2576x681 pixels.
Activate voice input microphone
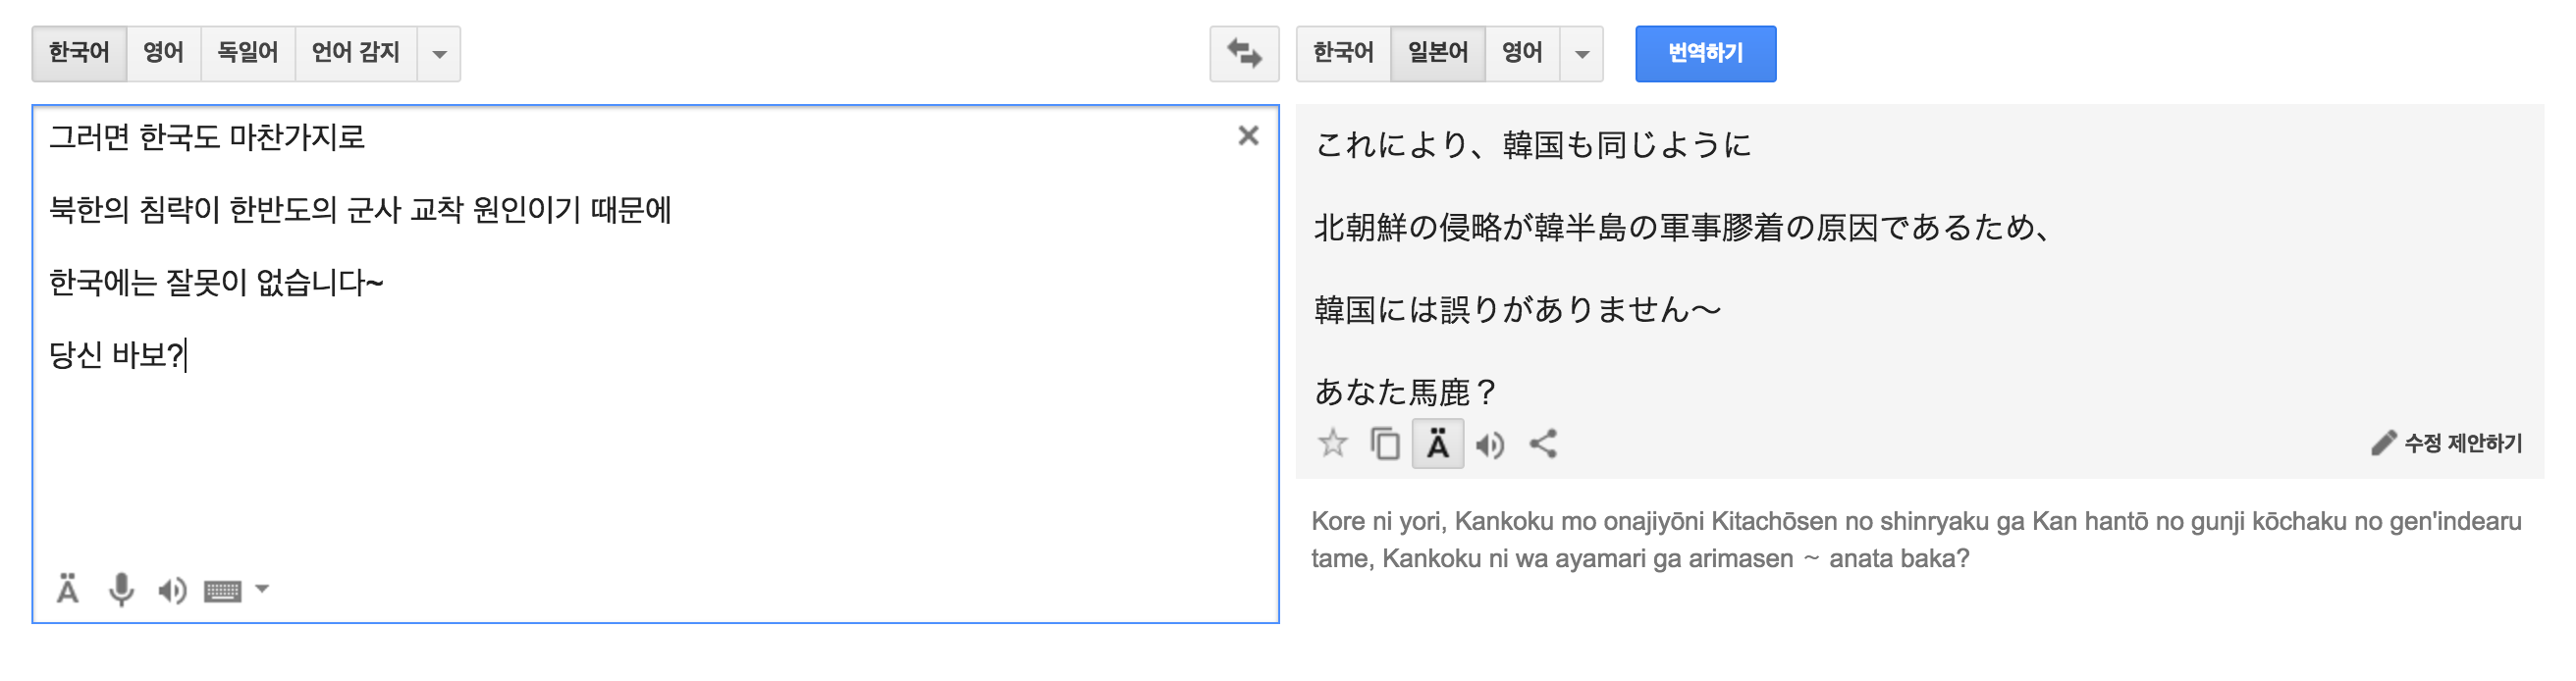[x=121, y=590]
